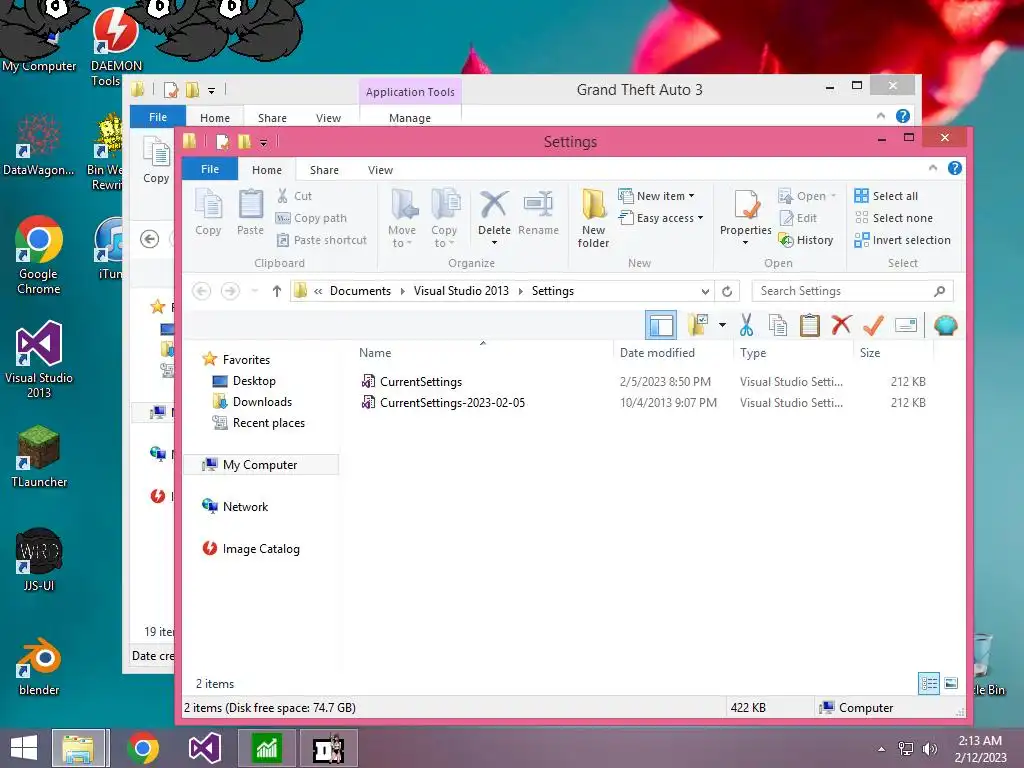Image resolution: width=1024 pixels, height=768 pixels.
Task: Open the Settings quick access toolbar dropdown
Action: [263, 142]
